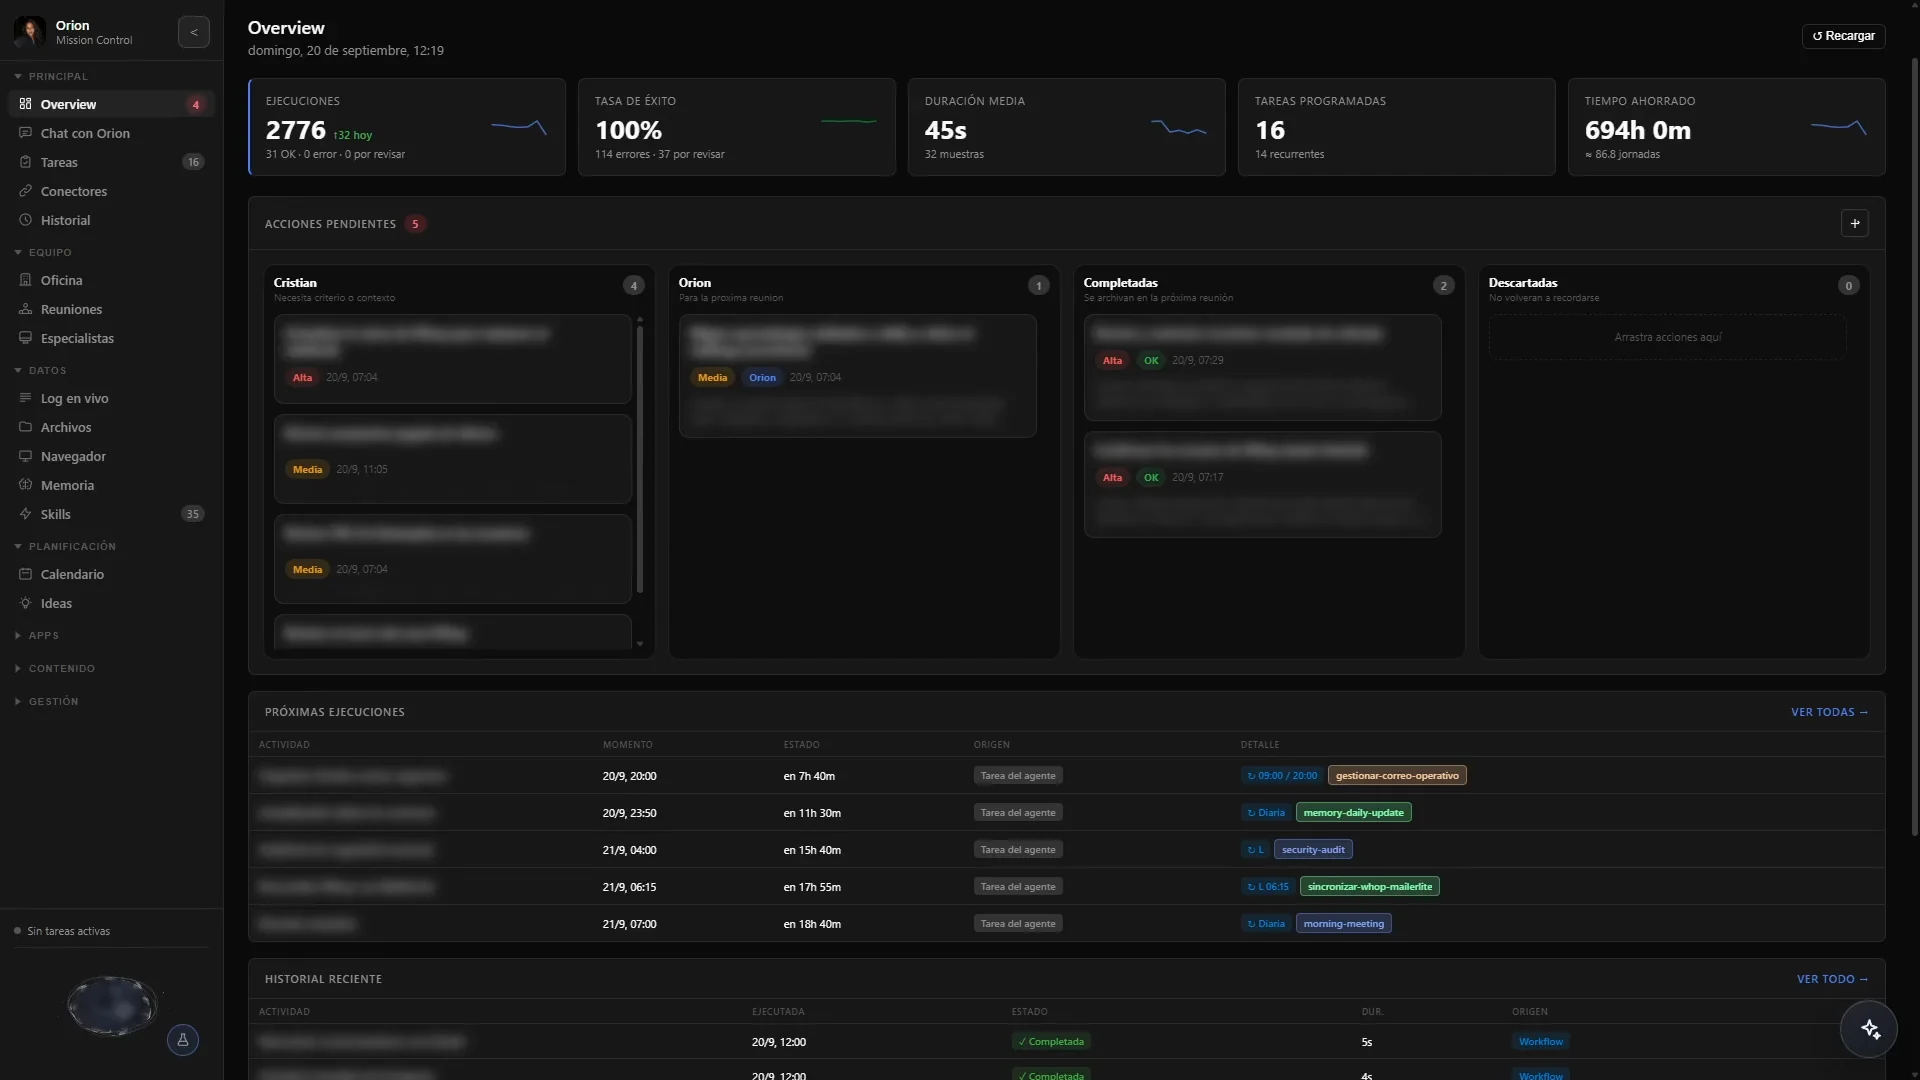Click the Orion profile picture

[x=30, y=32]
